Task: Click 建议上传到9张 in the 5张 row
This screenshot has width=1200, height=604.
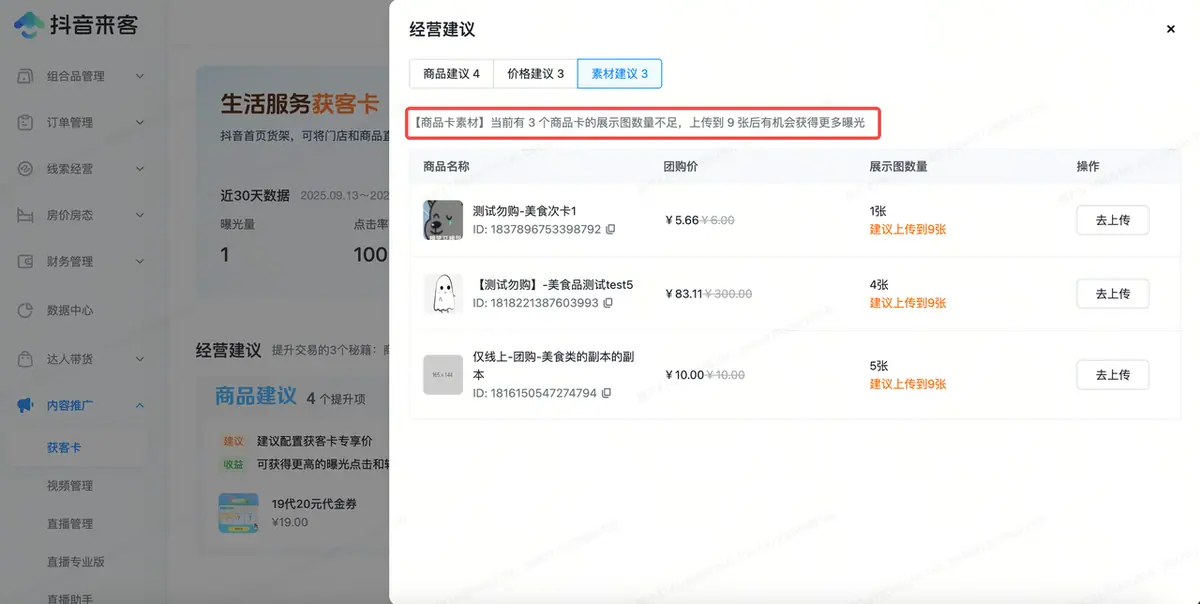Action: [x=908, y=384]
